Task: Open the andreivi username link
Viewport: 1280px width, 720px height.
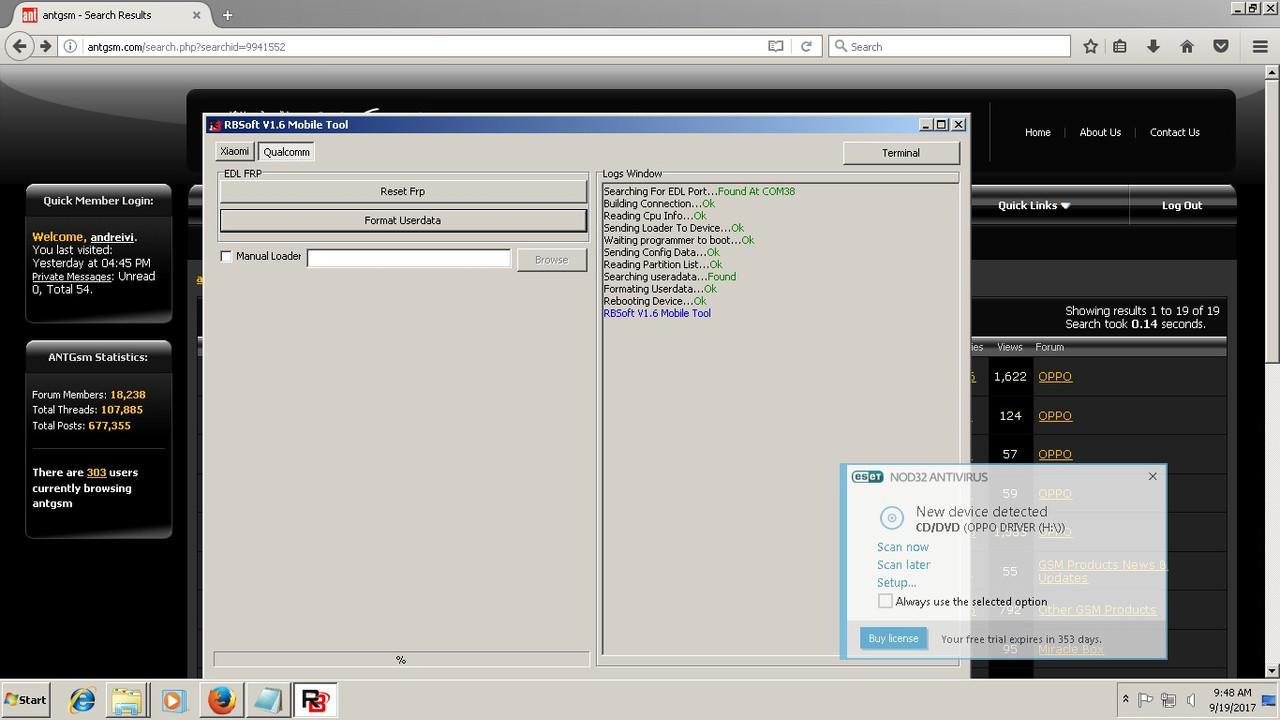Action: click(113, 237)
